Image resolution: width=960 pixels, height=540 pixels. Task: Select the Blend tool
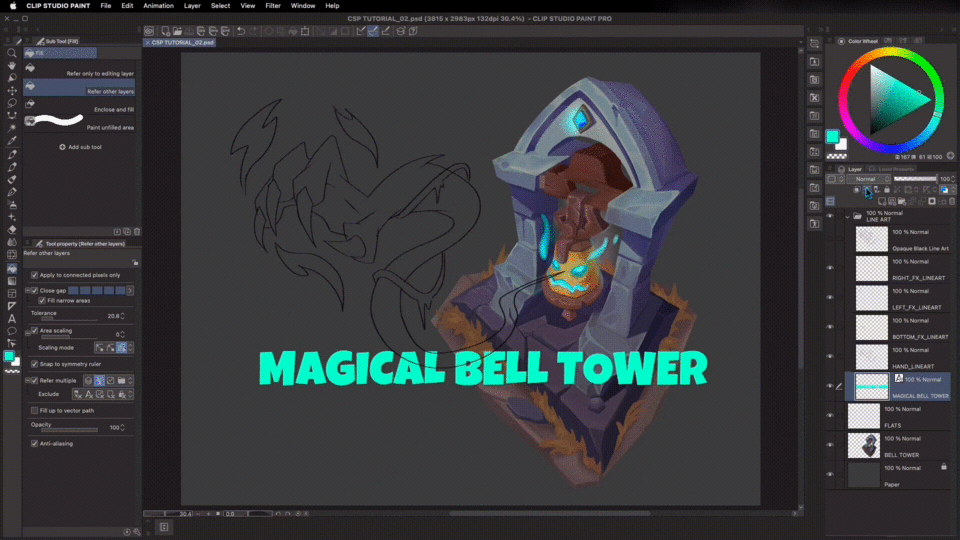[12, 242]
